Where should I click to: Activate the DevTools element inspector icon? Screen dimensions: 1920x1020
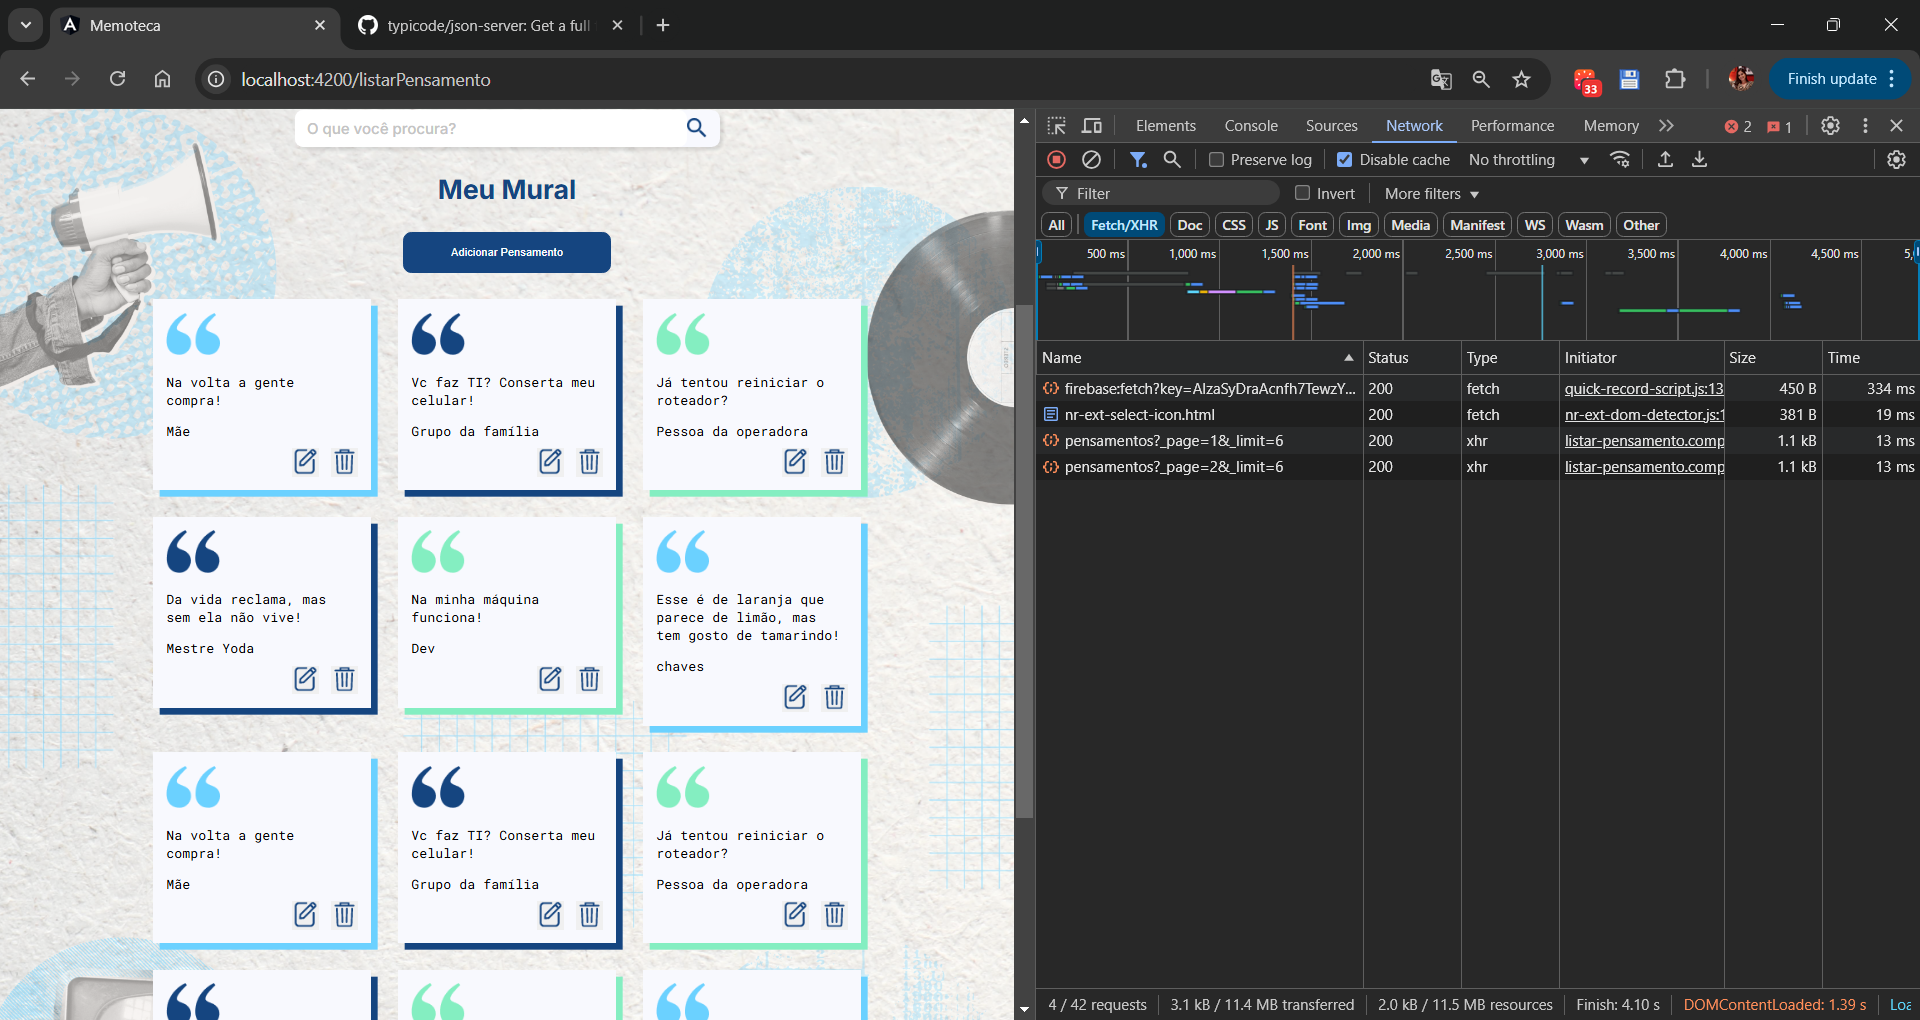[x=1057, y=126]
